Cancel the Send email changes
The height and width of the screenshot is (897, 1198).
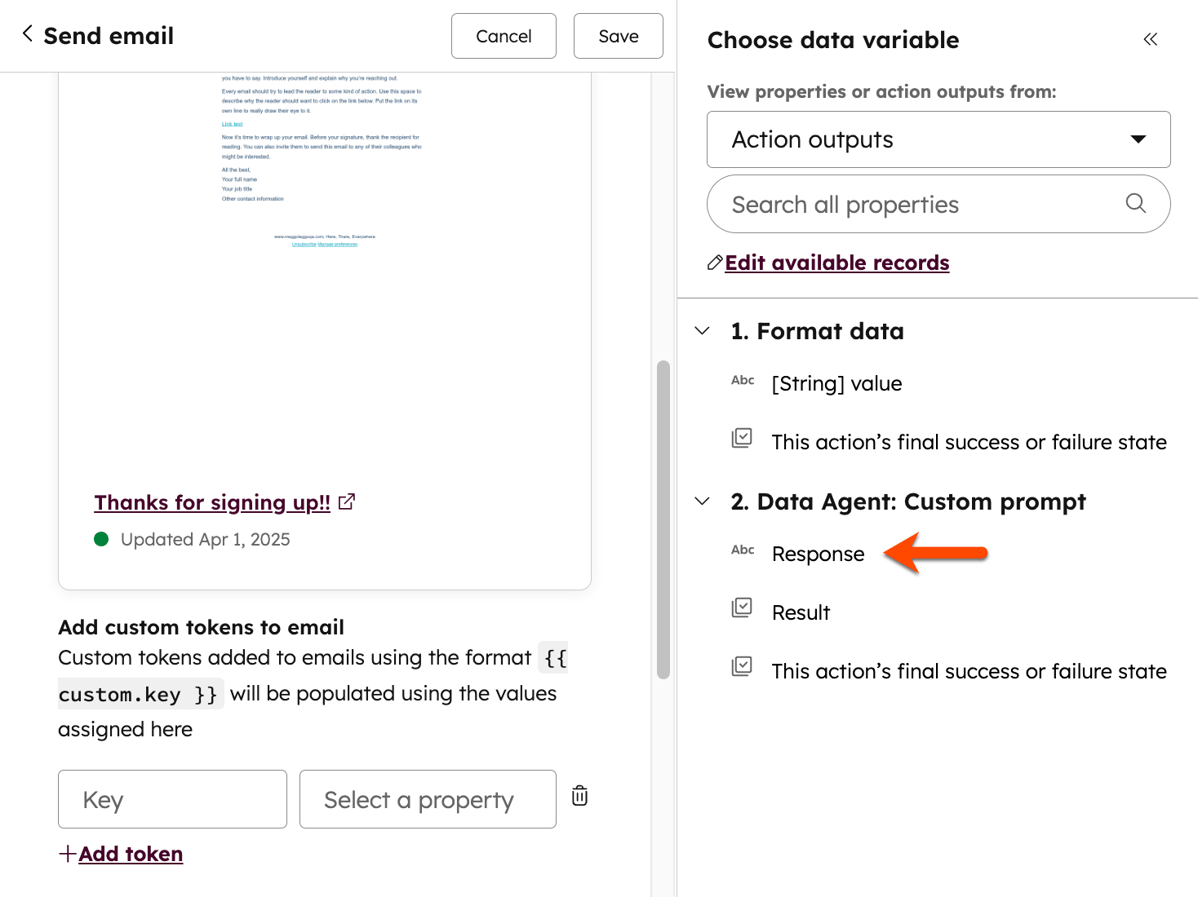(503, 35)
